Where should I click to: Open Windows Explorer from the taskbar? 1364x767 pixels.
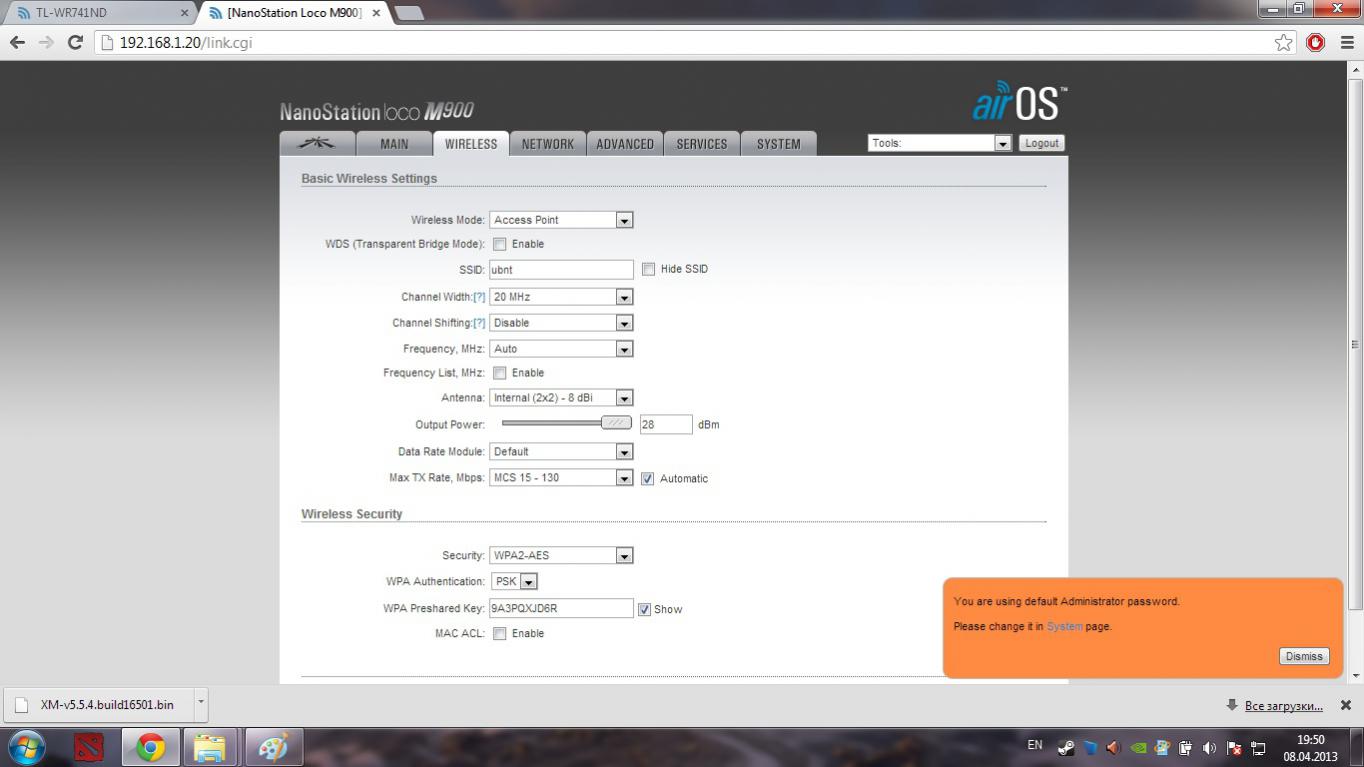tap(210, 747)
